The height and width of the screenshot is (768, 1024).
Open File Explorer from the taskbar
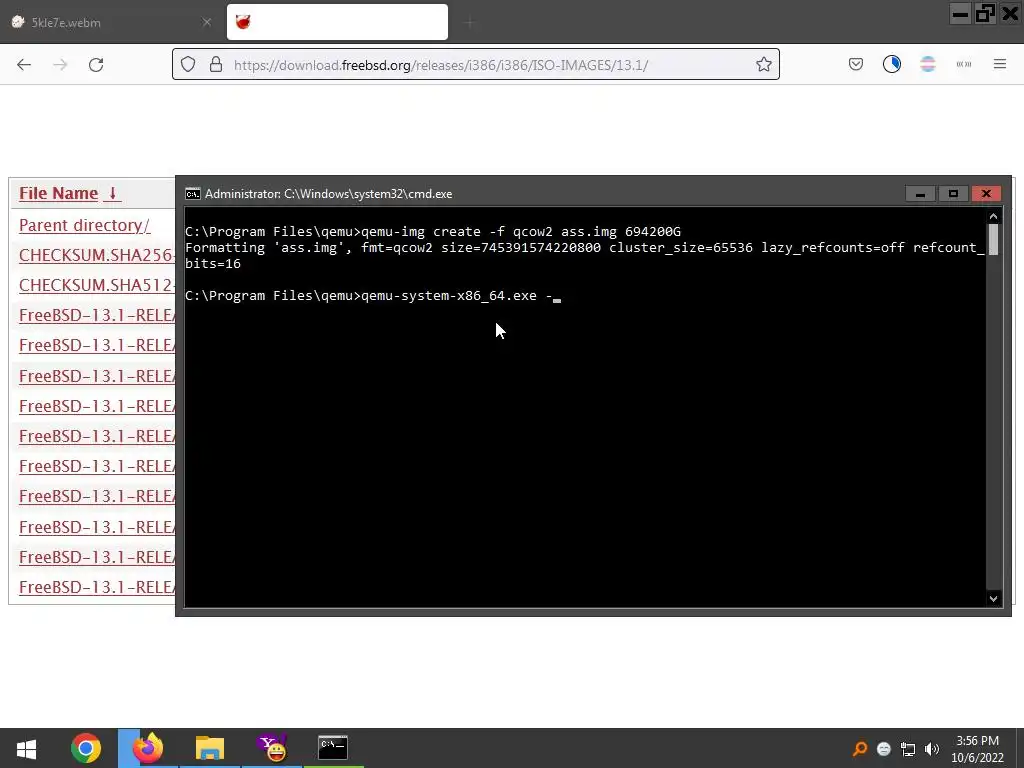[x=210, y=748]
